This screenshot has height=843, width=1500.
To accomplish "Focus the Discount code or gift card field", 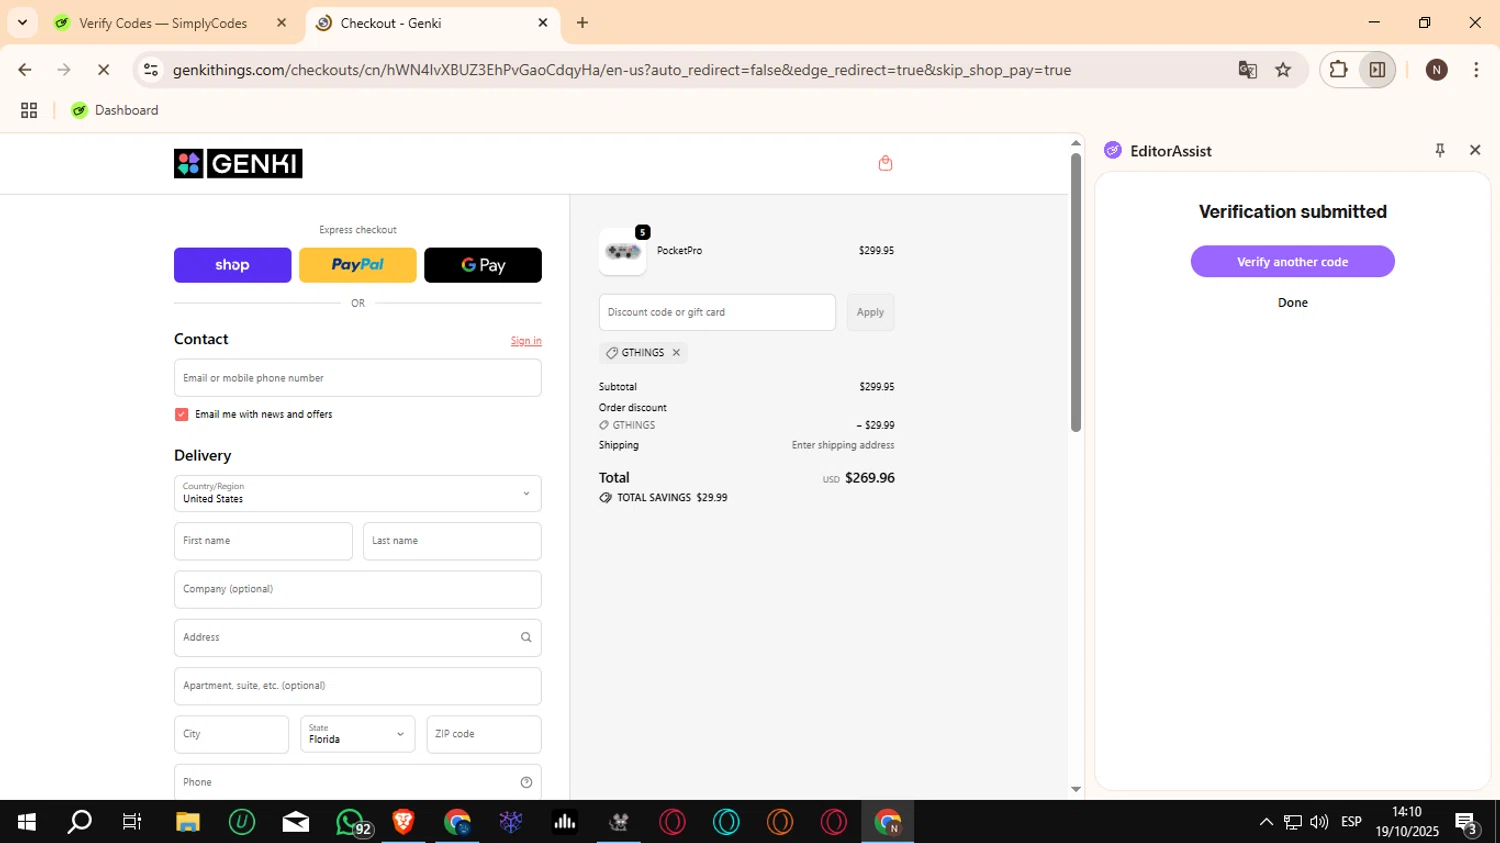I will point(717,312).
